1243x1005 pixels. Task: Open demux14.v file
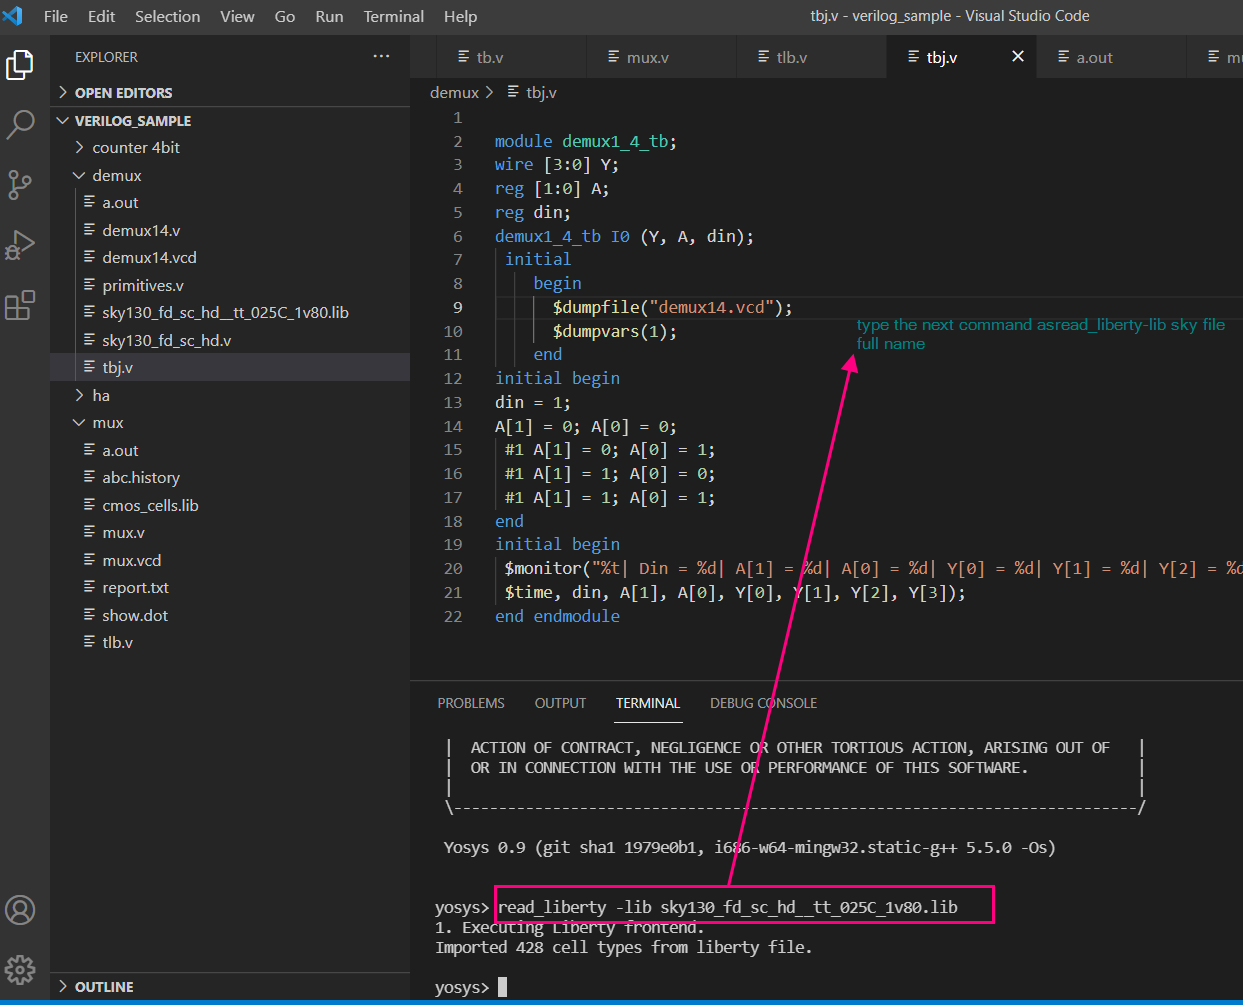click(x=230, y=230)
